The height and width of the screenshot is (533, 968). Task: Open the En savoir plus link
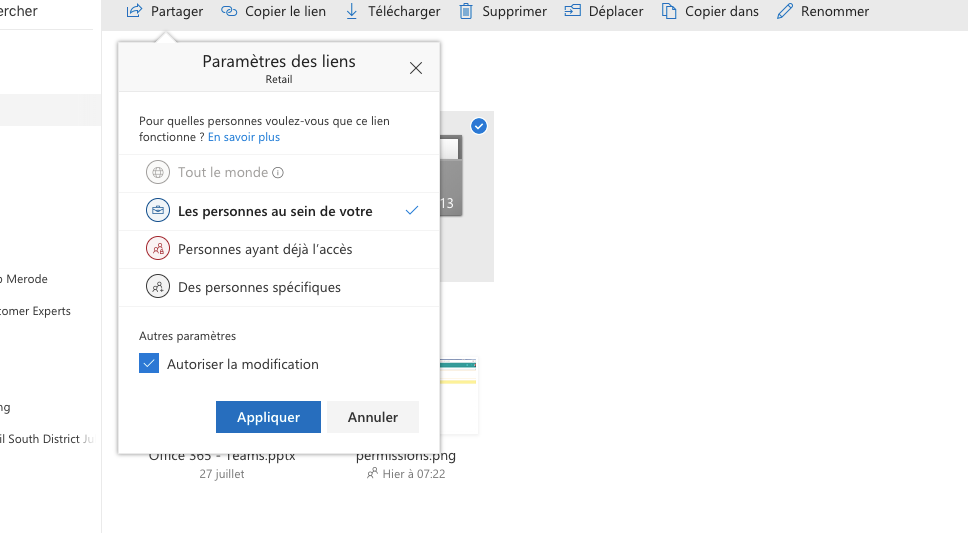244,137
